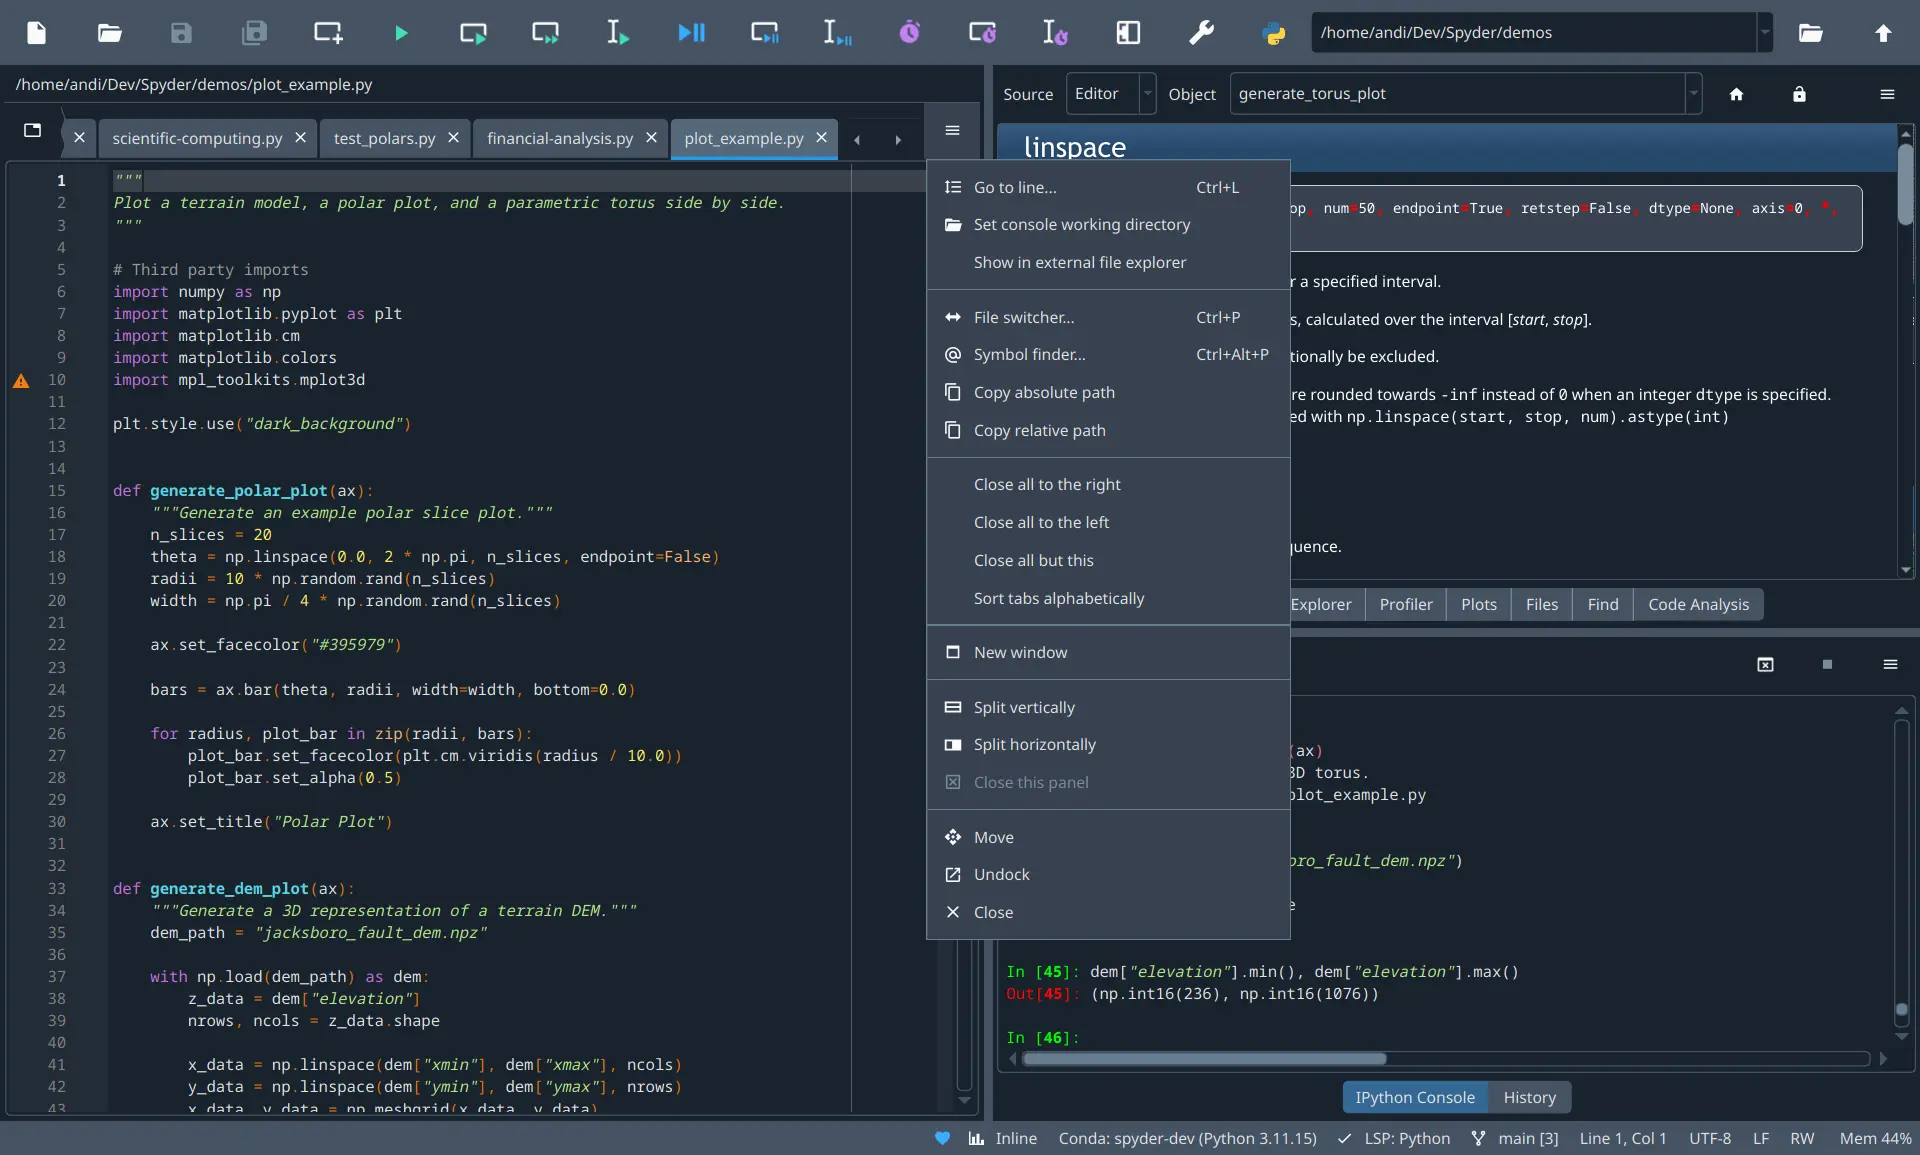Save all files toolbar icon
Viewport: 1920px width, 1155px height.
[254, 33]
